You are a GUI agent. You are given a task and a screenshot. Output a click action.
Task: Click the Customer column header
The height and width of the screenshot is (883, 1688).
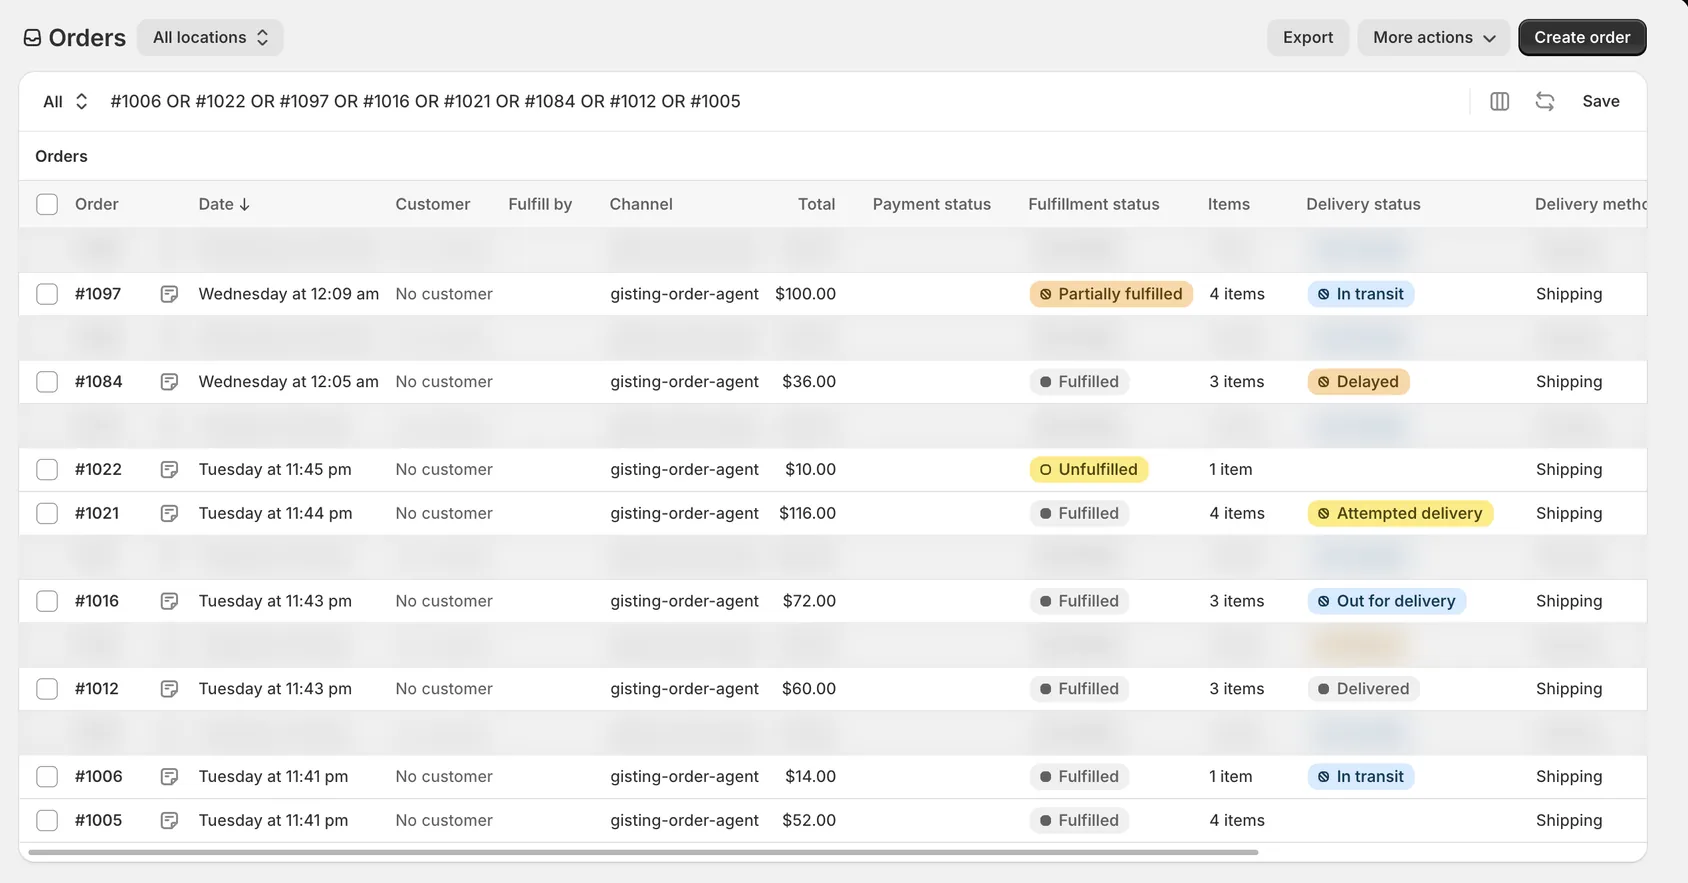(432, 204)
